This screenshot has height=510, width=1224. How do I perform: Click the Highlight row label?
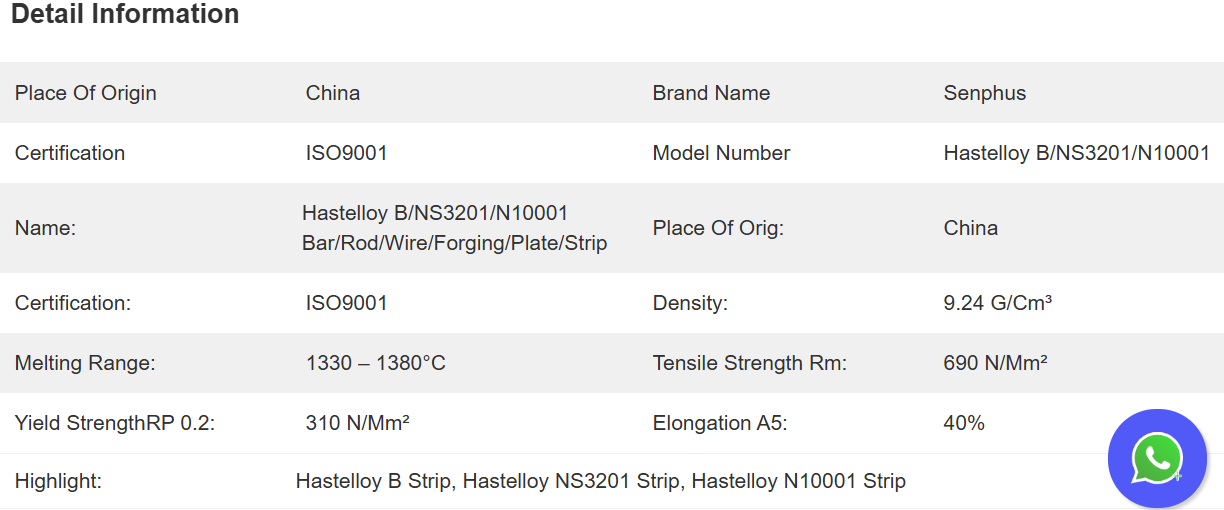click(58, 481)
